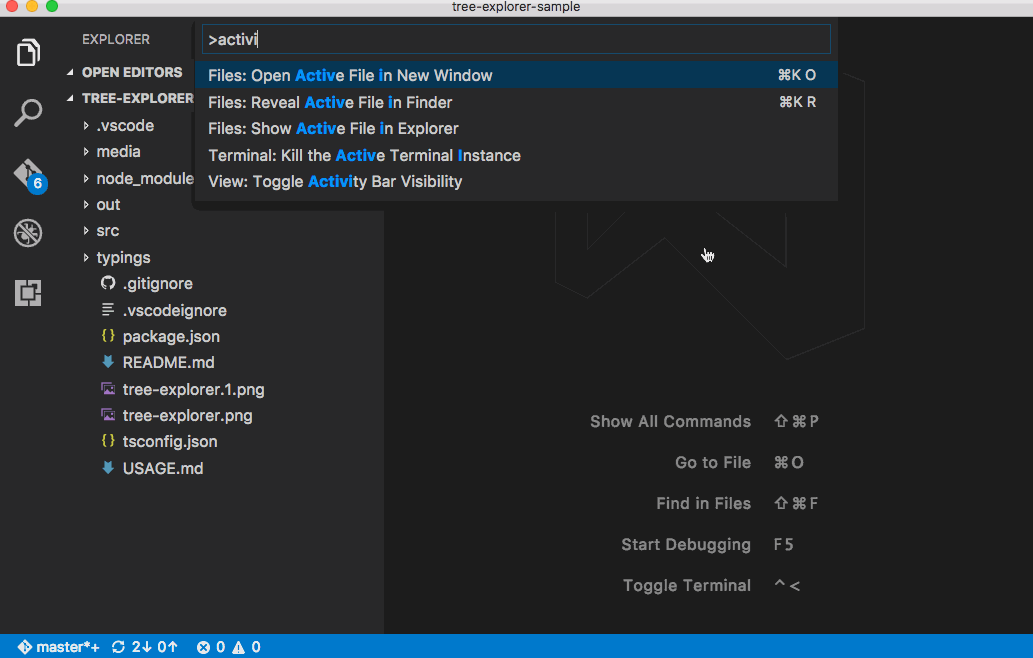Image resolution: width=1033 pixels, height=658 pixels.
Task: Click inside the command palette input box
Action: click(x=515, y=39)
